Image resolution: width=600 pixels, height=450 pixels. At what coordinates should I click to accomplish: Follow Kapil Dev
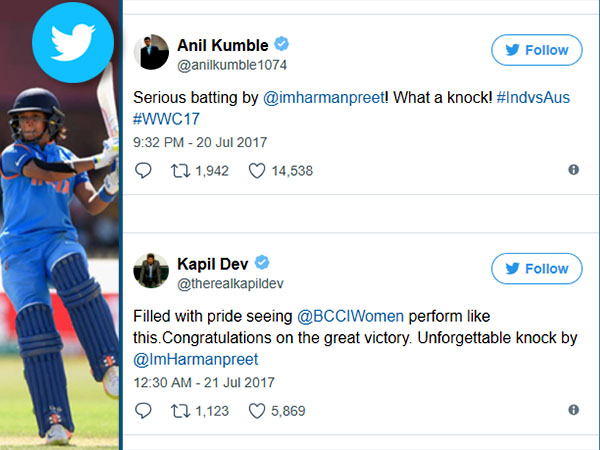pyautogui.click(x=537, y=269)
